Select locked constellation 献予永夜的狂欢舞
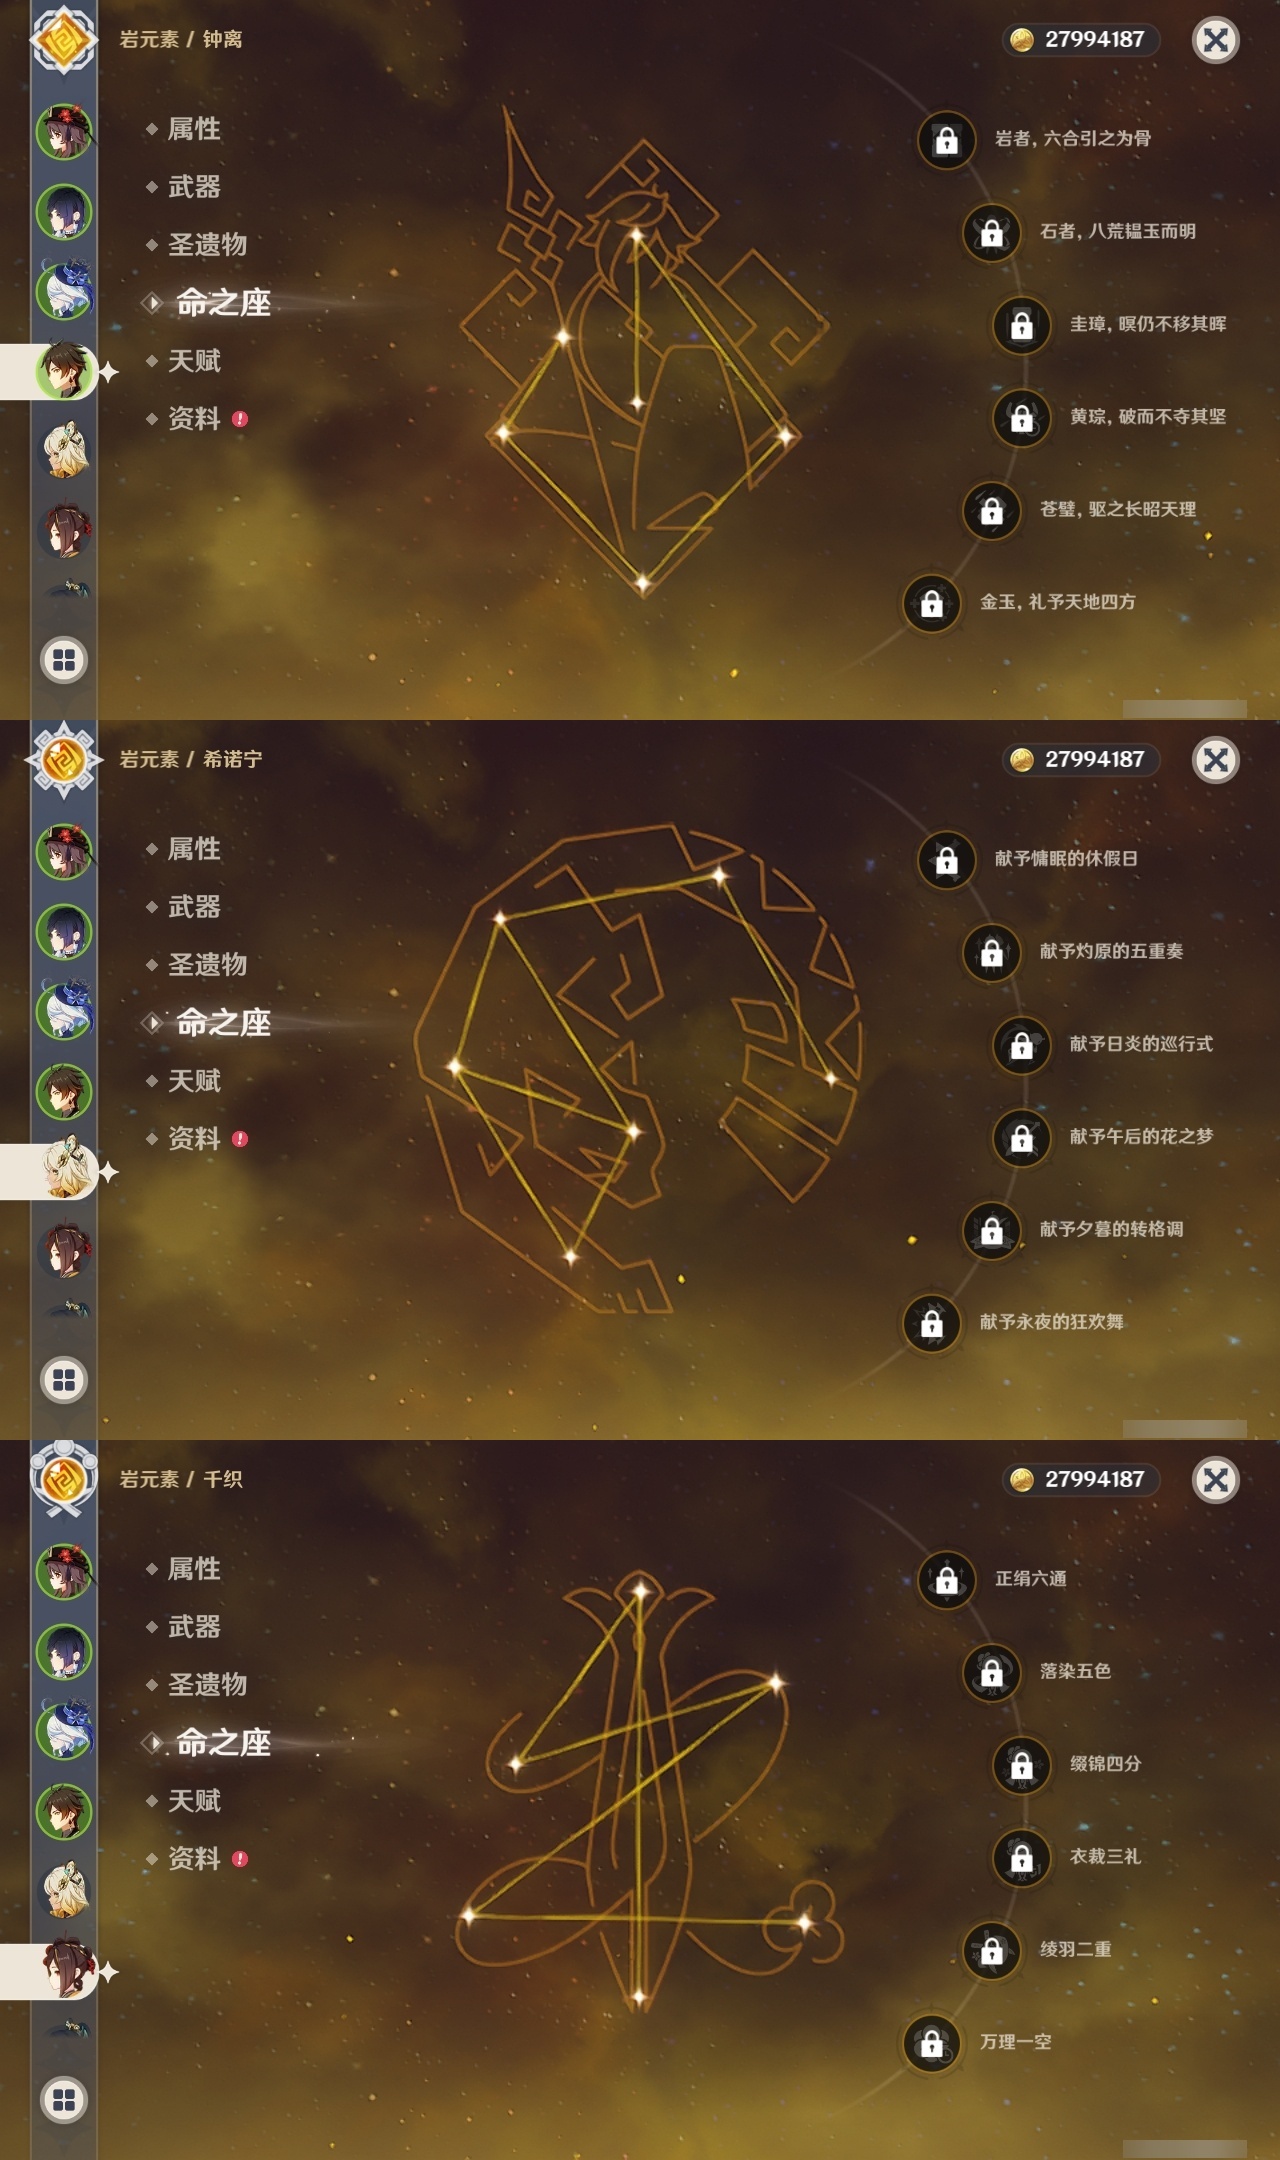1280x2160 pixels. 1014,1322
